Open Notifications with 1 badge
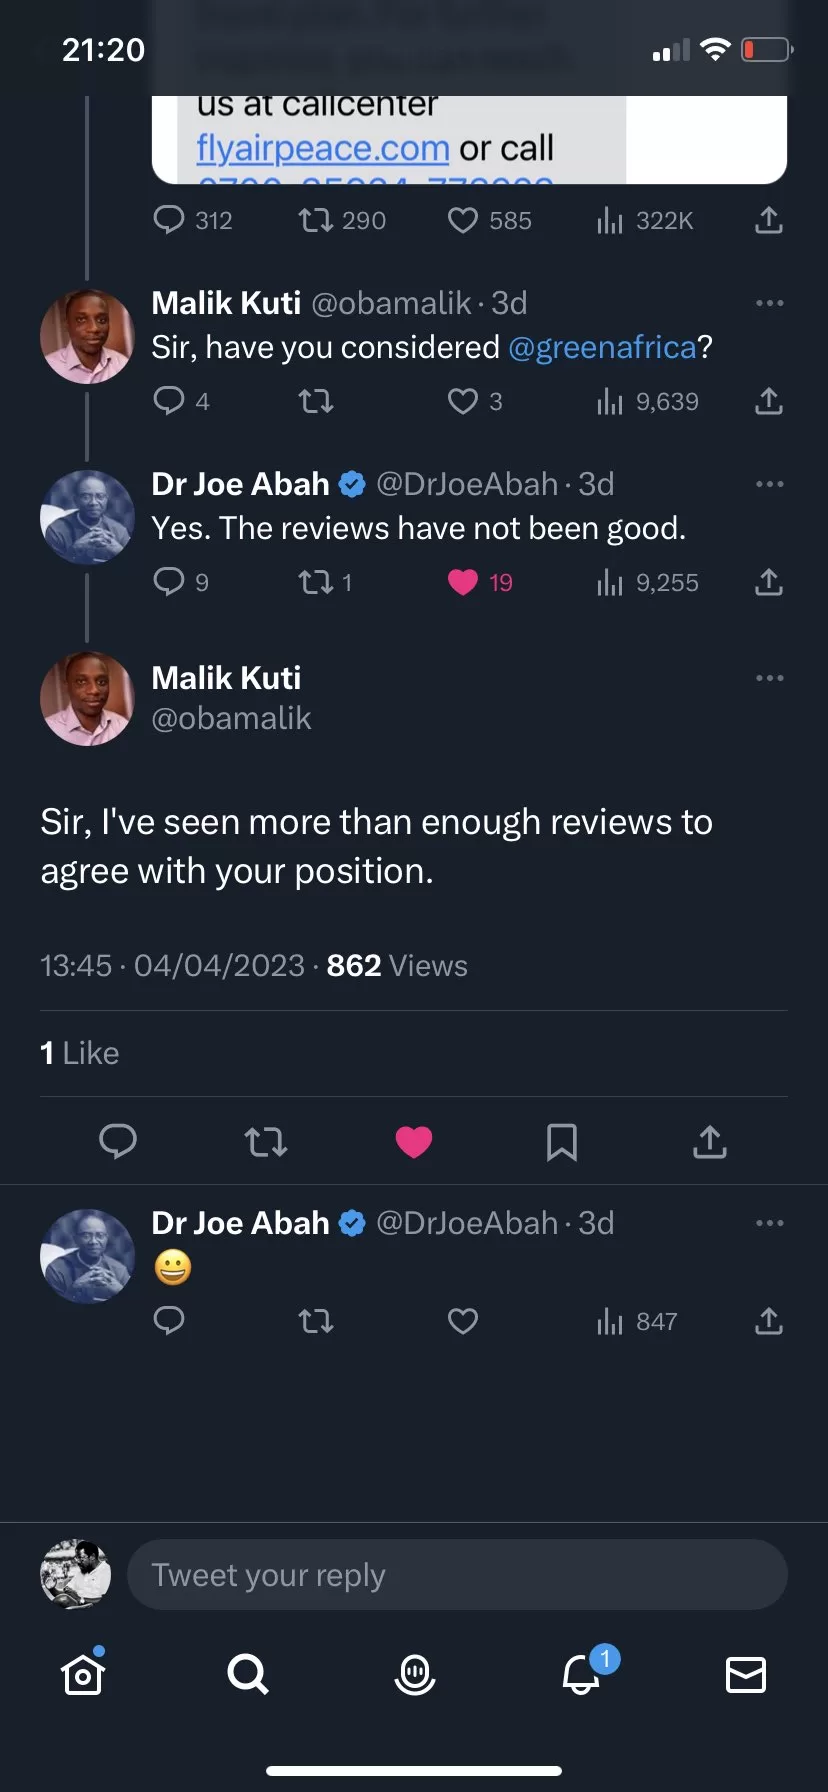This screenshot has height=1792, width=828. tap(582, 1674)
